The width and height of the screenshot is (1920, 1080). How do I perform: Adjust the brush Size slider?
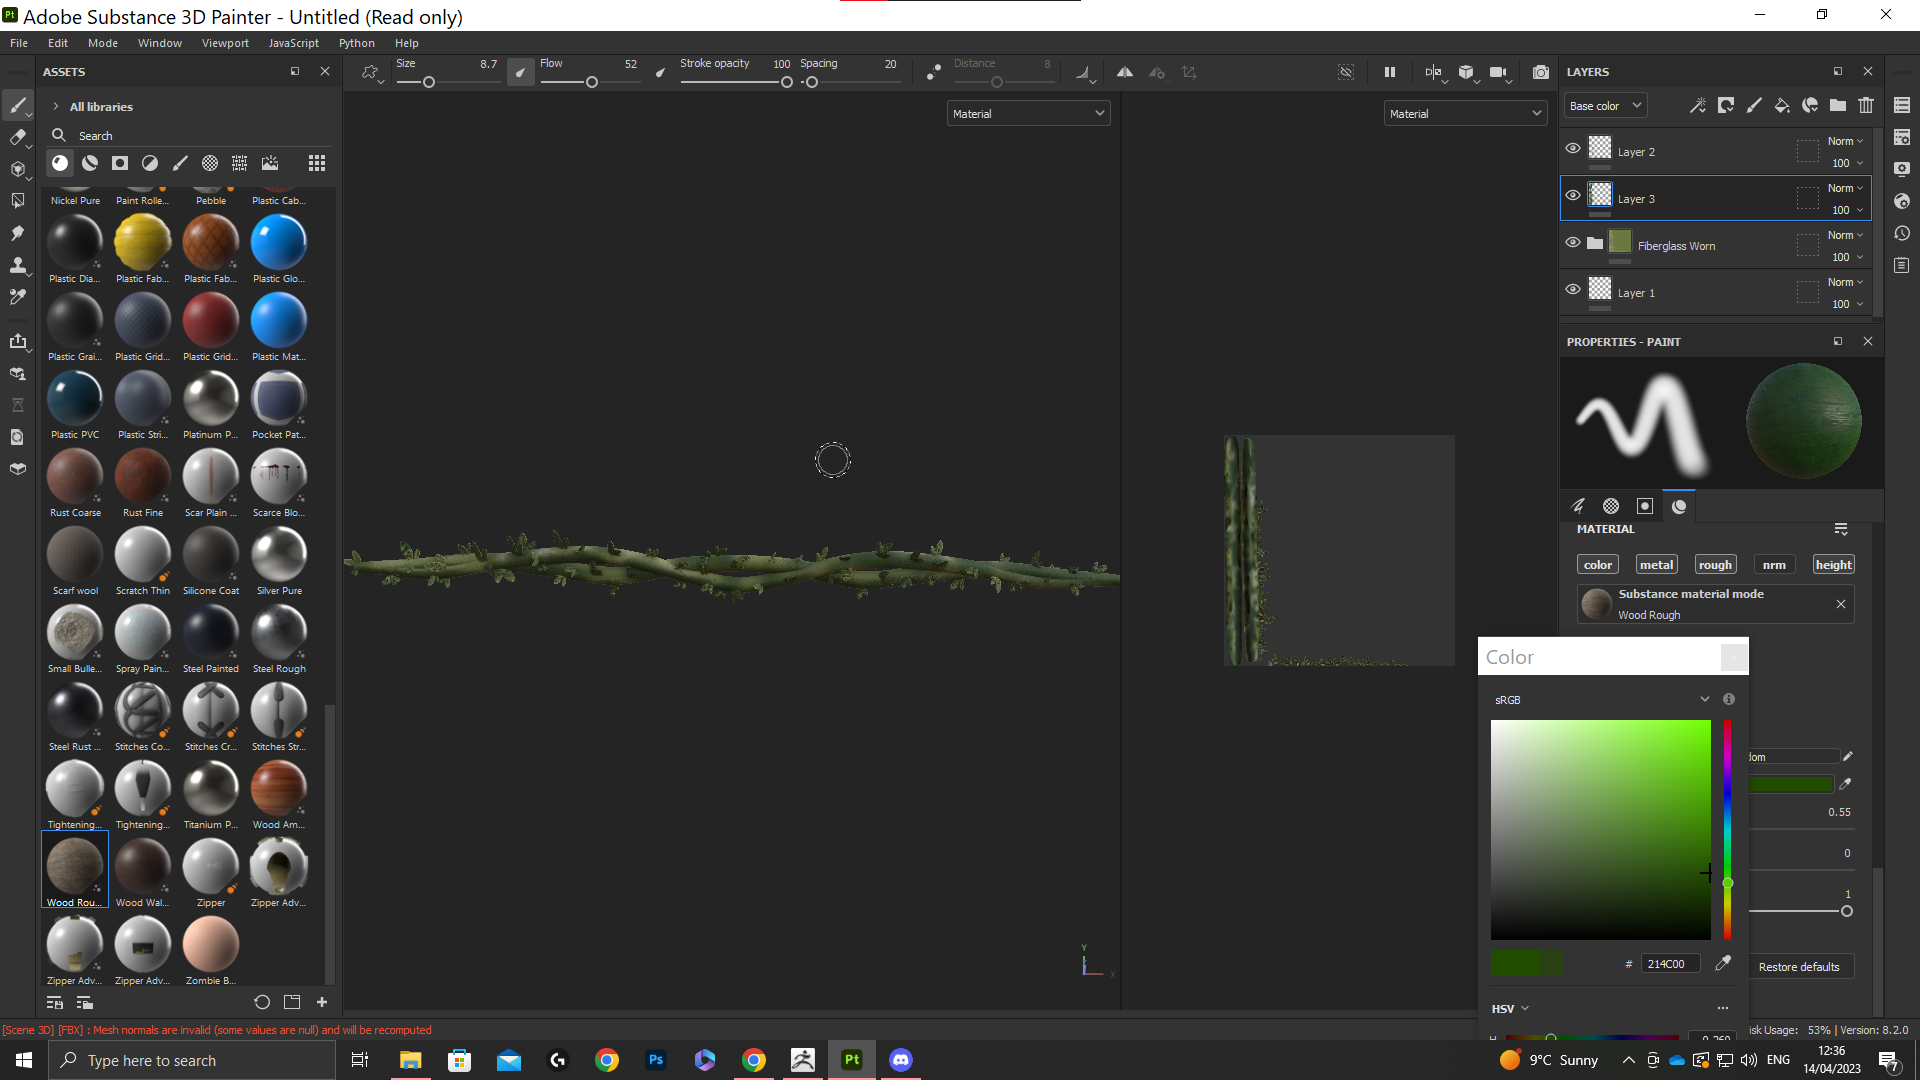(x=448, y=82)
